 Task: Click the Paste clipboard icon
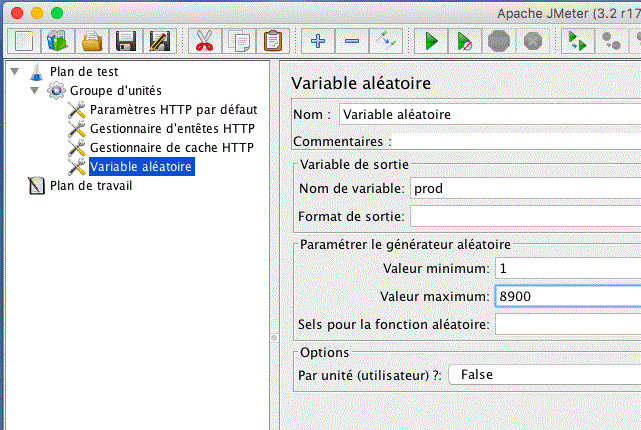pos(273,41)
